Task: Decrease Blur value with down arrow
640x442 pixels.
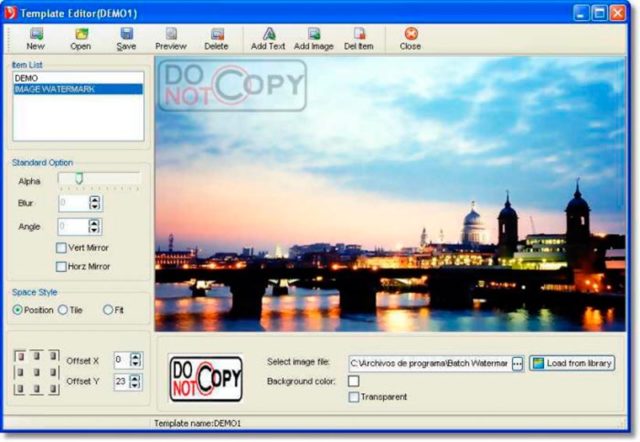Action: [95, 207]
